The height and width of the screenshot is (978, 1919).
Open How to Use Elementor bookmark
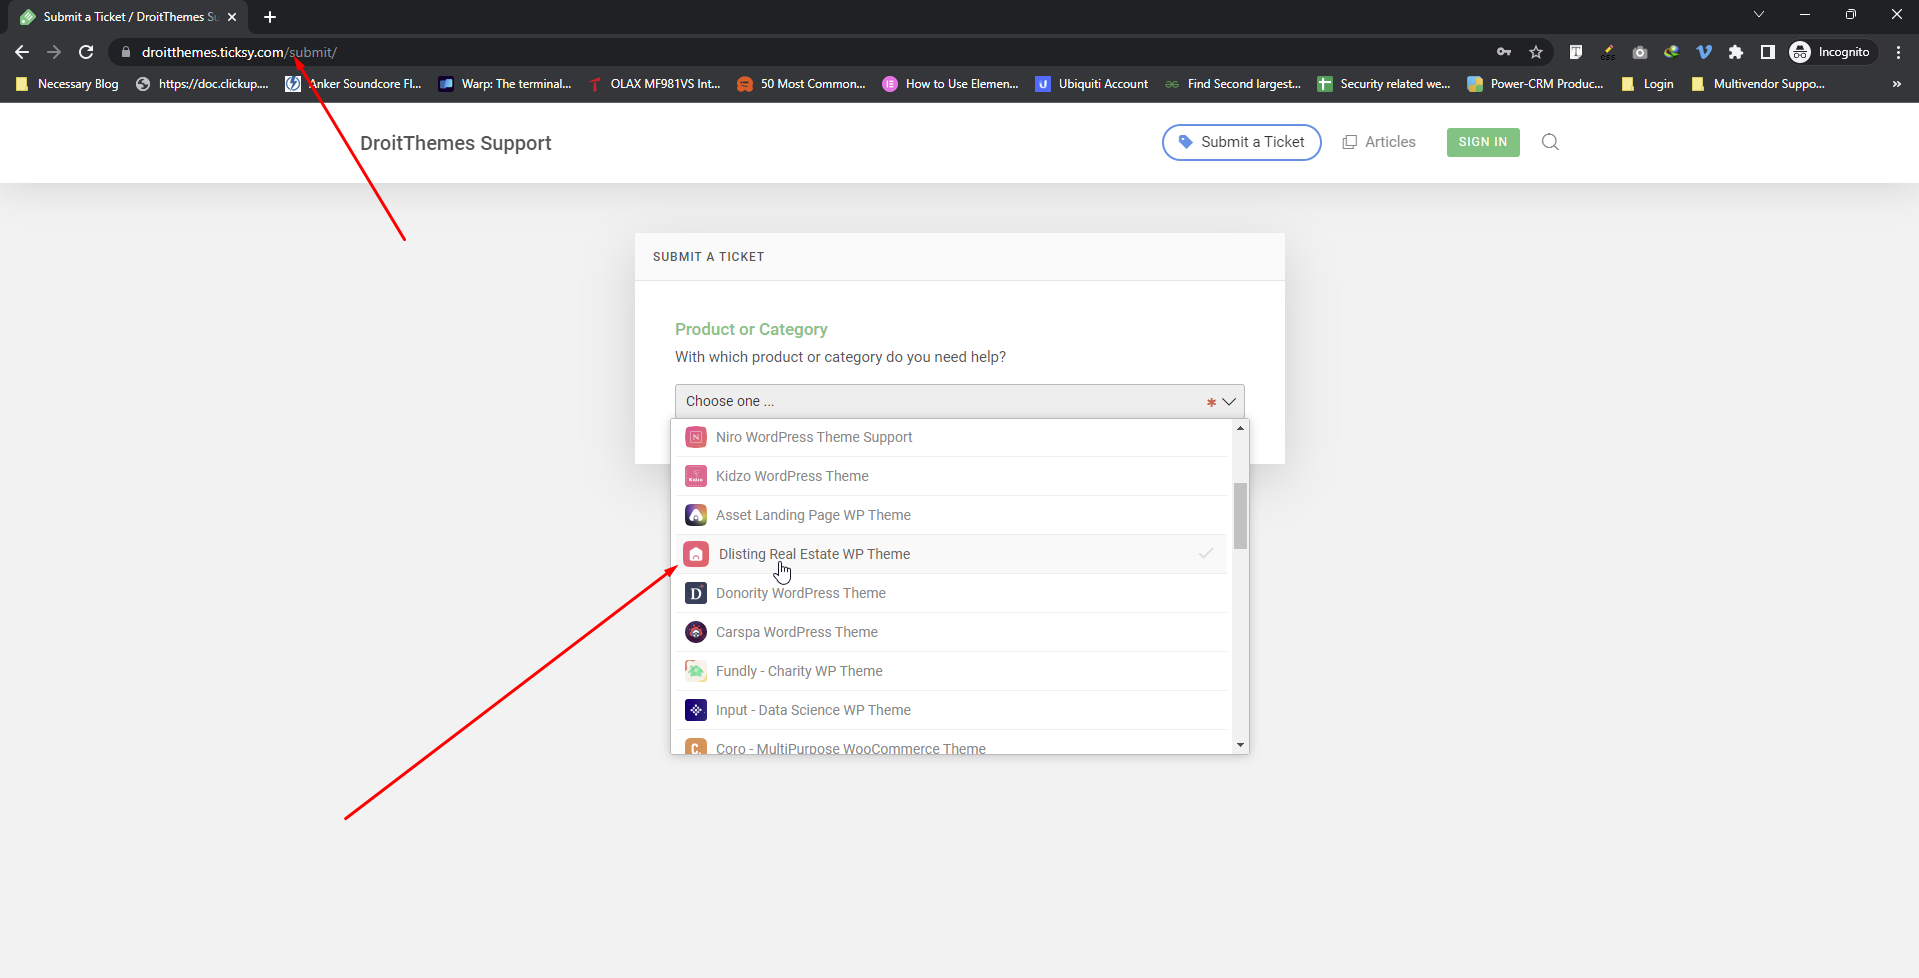coord(951,84)
